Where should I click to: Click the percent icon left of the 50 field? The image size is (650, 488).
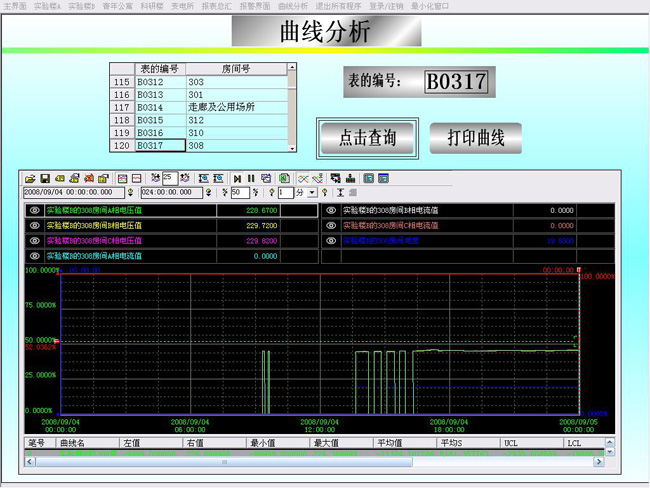(x=225, y=192)
